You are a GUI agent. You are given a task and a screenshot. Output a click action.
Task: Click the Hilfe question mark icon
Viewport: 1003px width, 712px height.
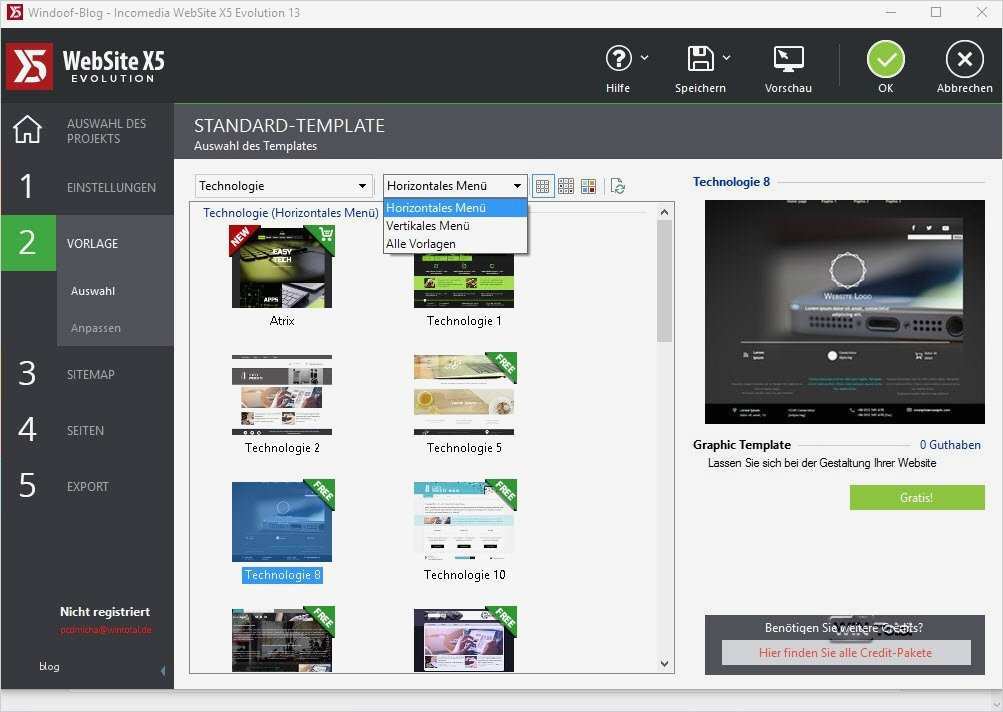(x=618, y=59)
